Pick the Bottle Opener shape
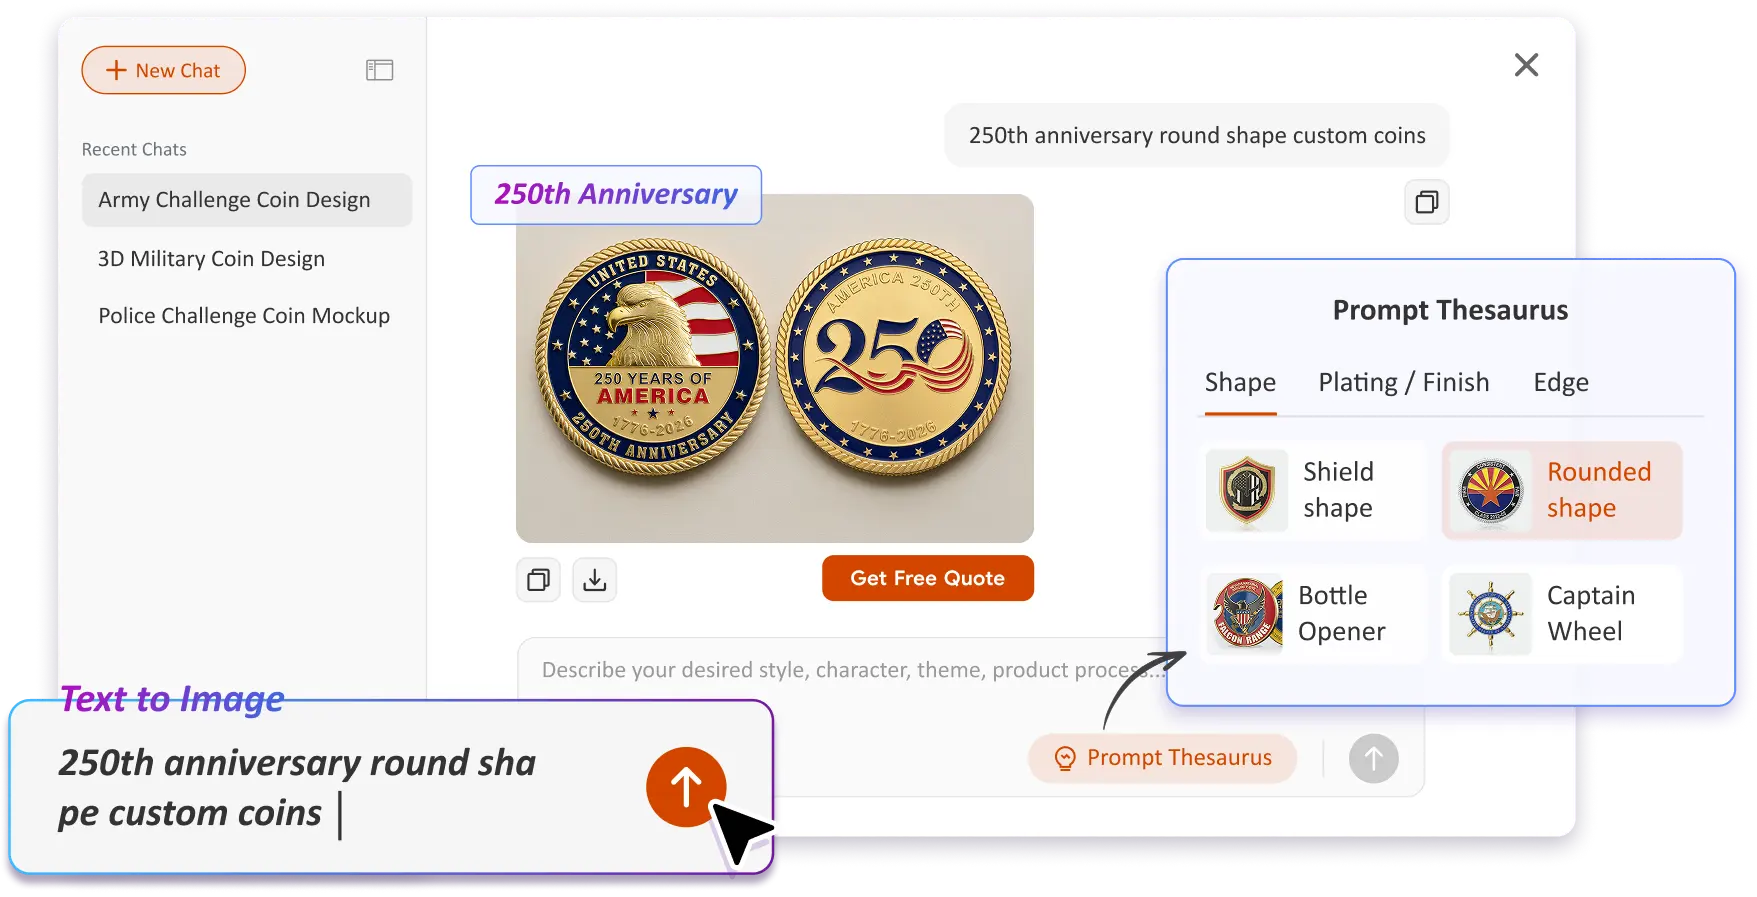The width and height of the screenshot is (1757, 897). (1313, 614)
